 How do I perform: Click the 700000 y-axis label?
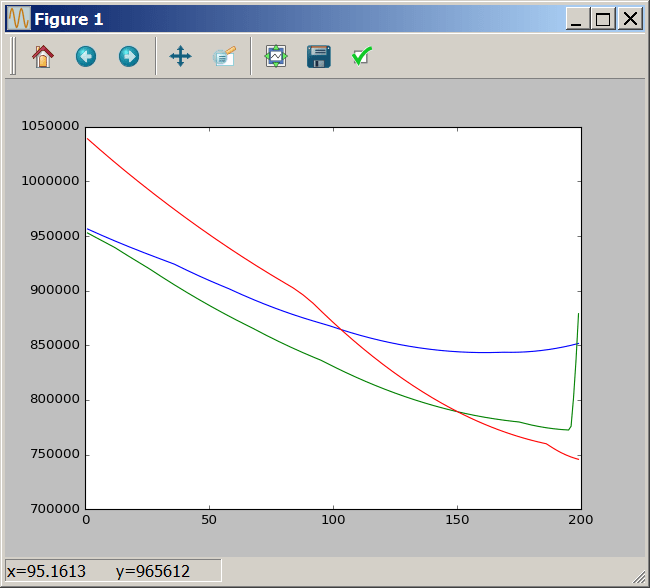coord(55,509)
